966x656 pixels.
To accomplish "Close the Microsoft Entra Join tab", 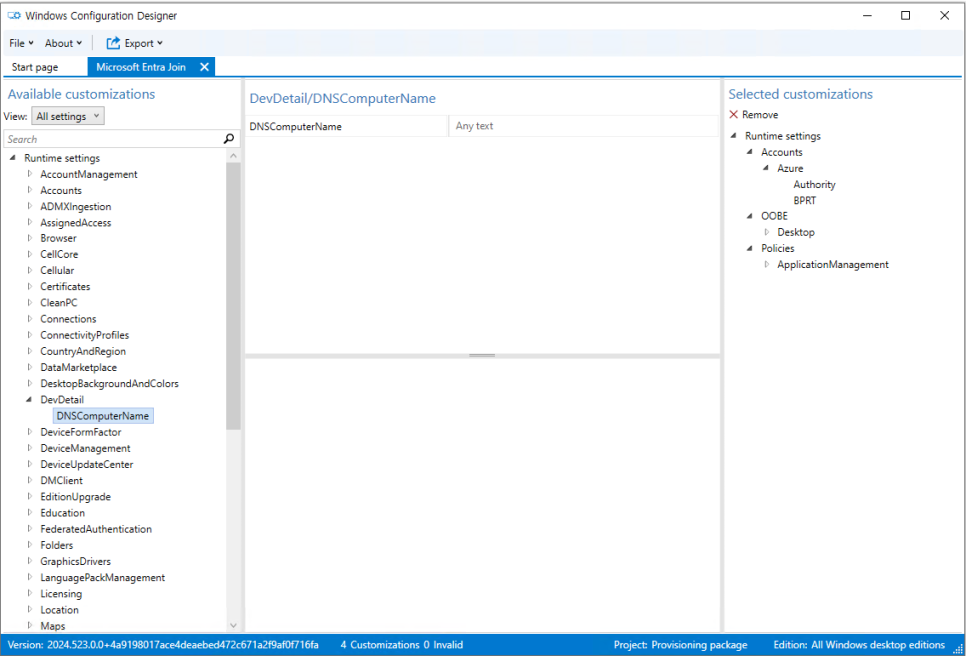I will pos(205,67).
